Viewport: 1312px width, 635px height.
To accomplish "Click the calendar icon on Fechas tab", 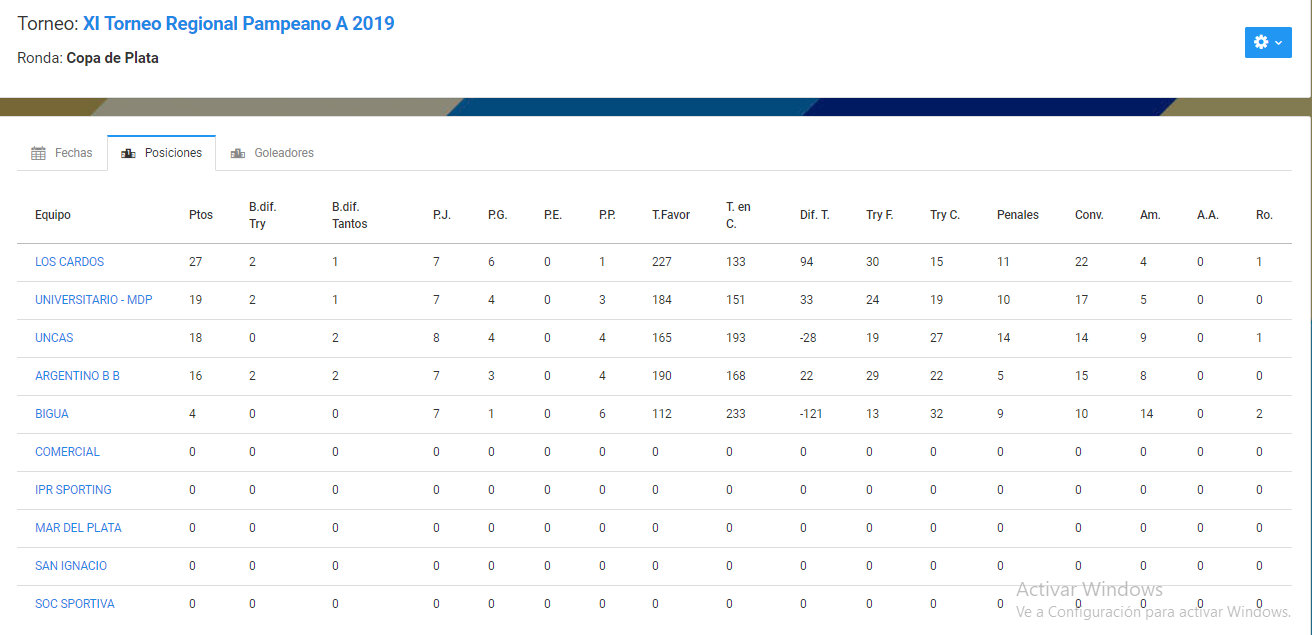I will click(39, 154).
